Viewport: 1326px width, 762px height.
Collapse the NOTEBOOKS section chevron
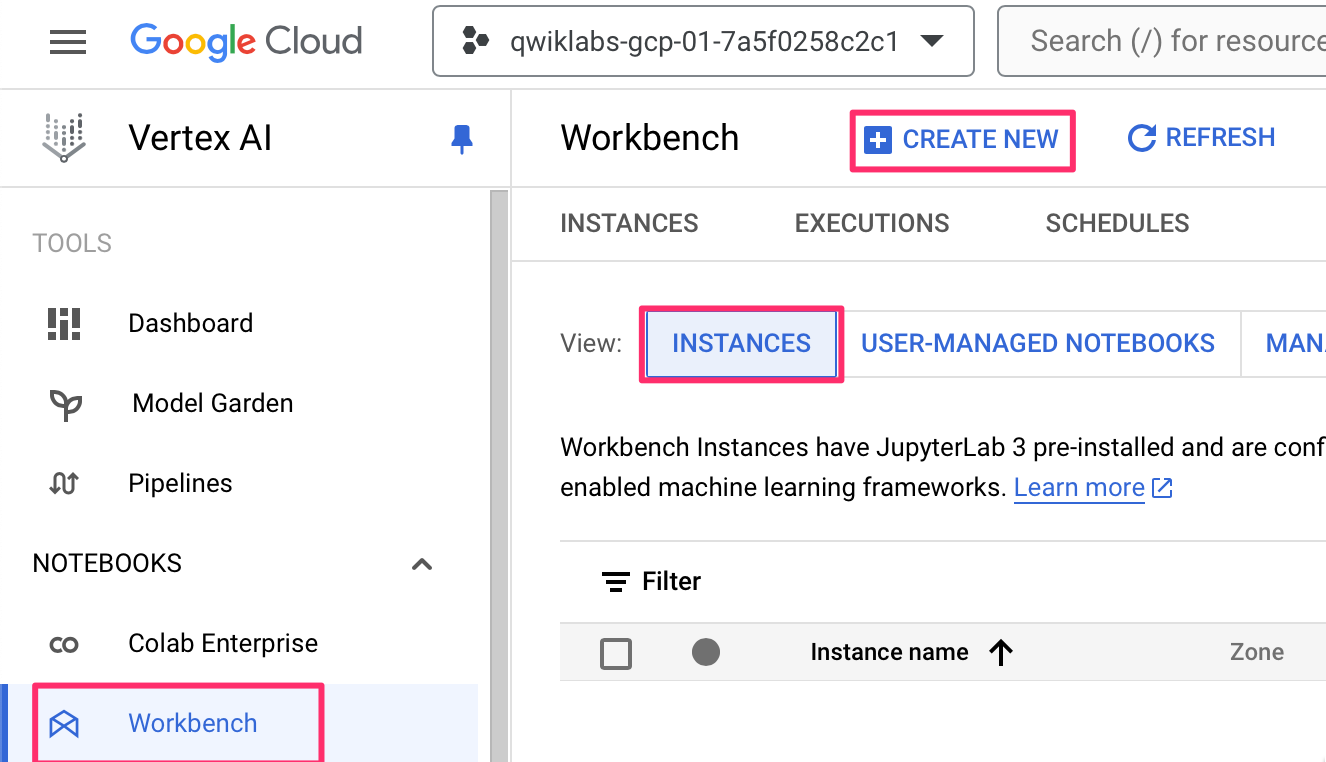click(422, 564)
